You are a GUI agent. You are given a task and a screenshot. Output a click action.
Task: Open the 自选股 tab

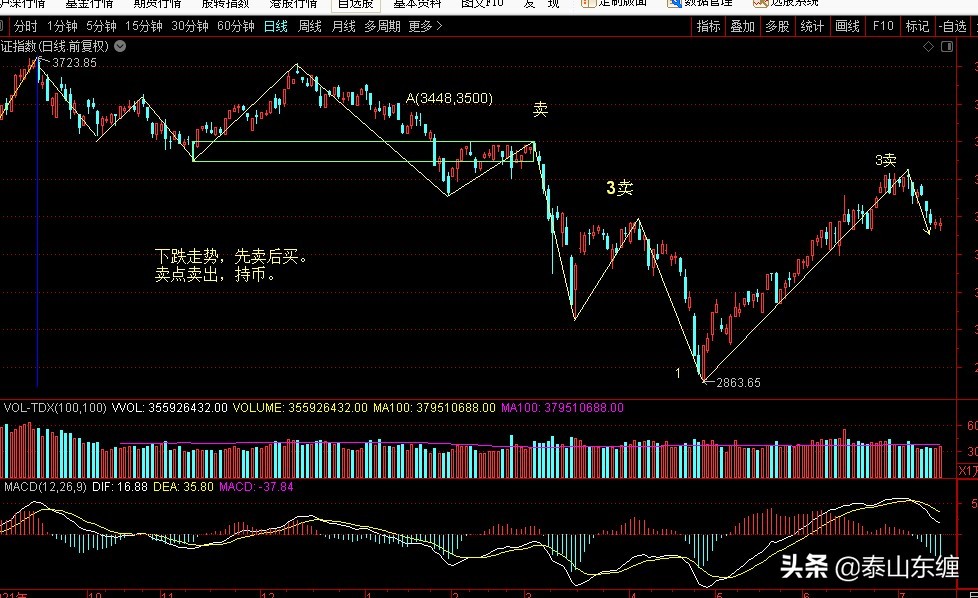pyautogui.click(x=356, y=4)
